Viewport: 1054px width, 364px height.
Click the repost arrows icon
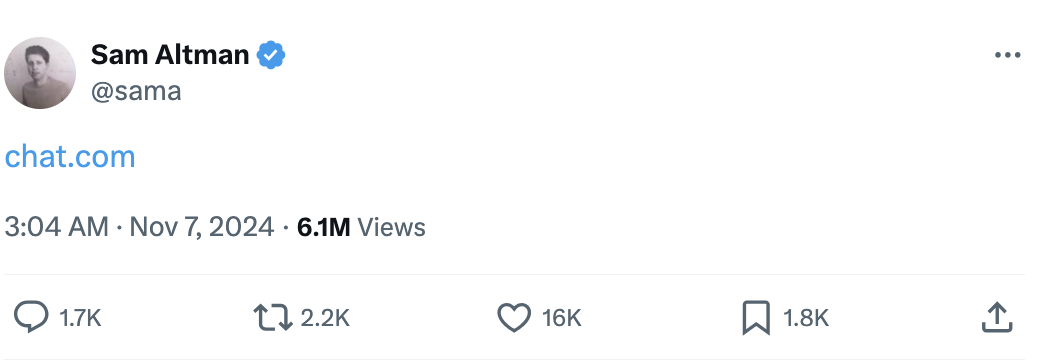(272, 317)
